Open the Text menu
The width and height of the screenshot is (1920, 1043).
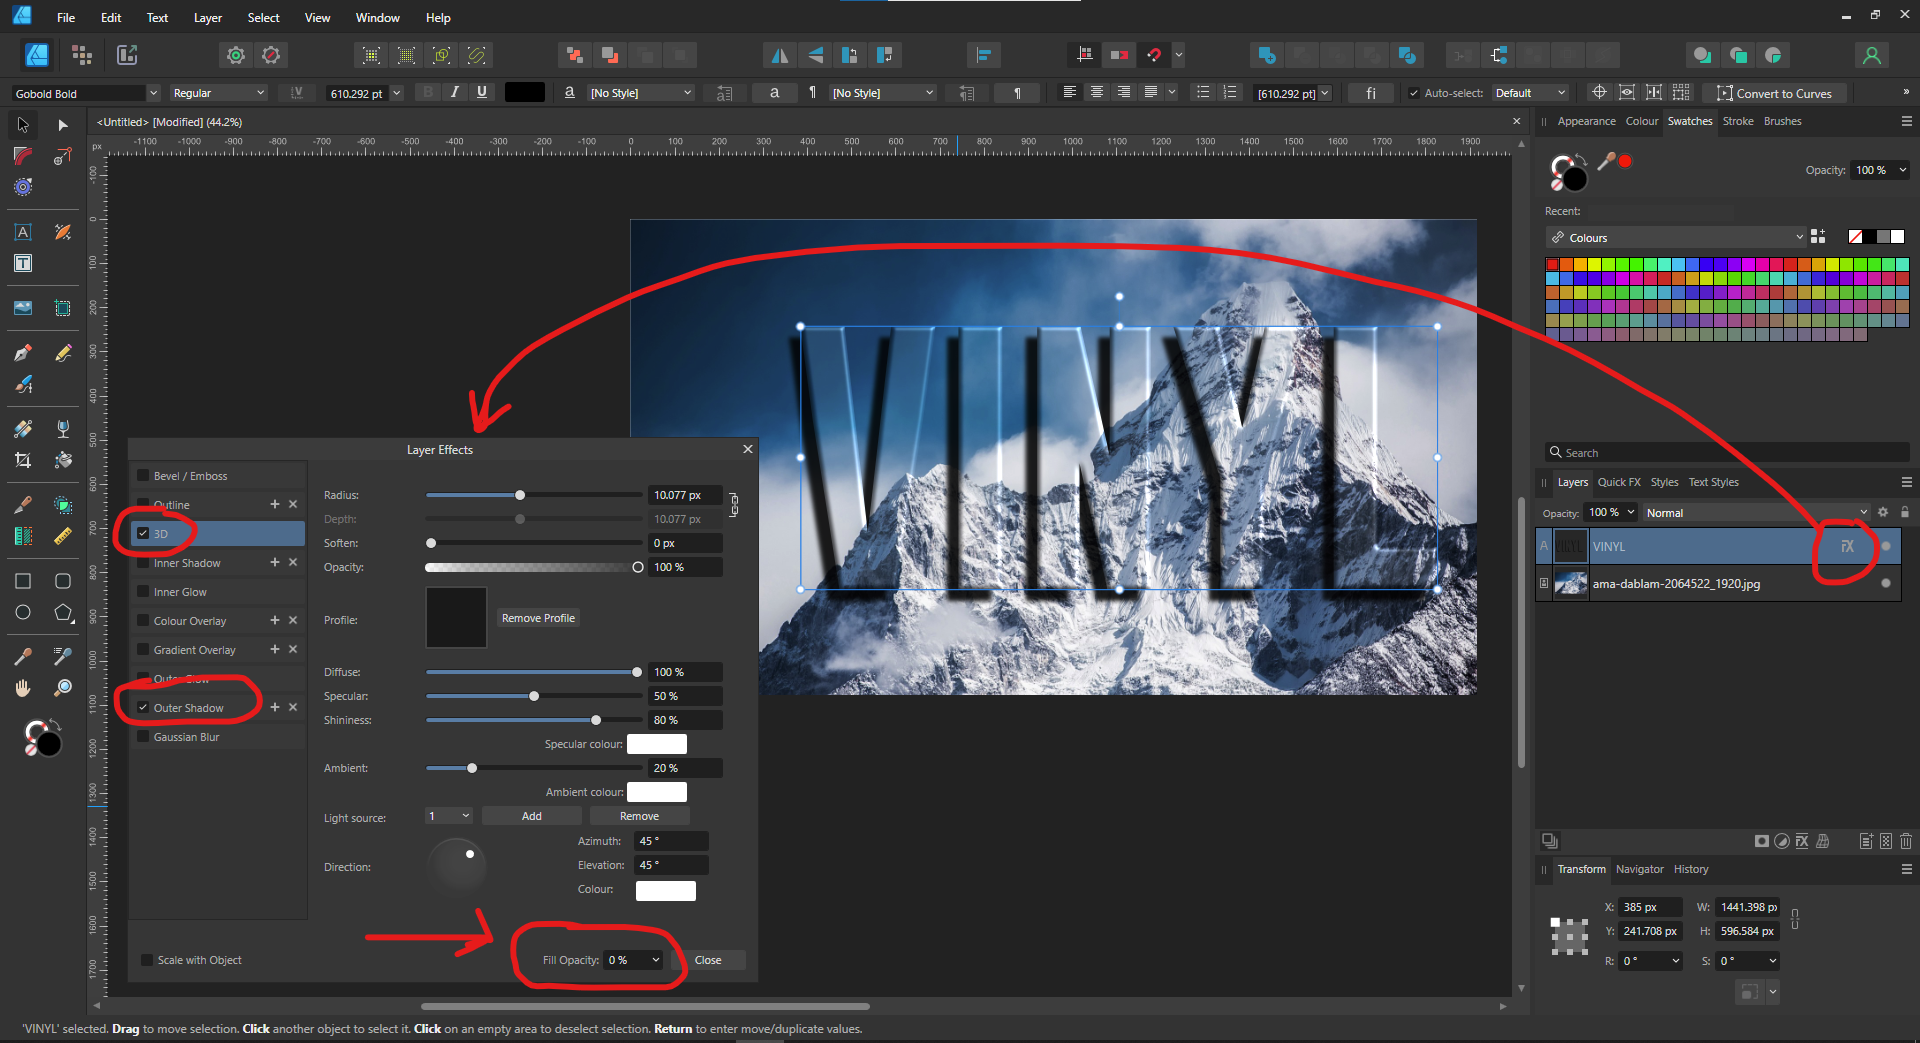click(x=157, y=18)
